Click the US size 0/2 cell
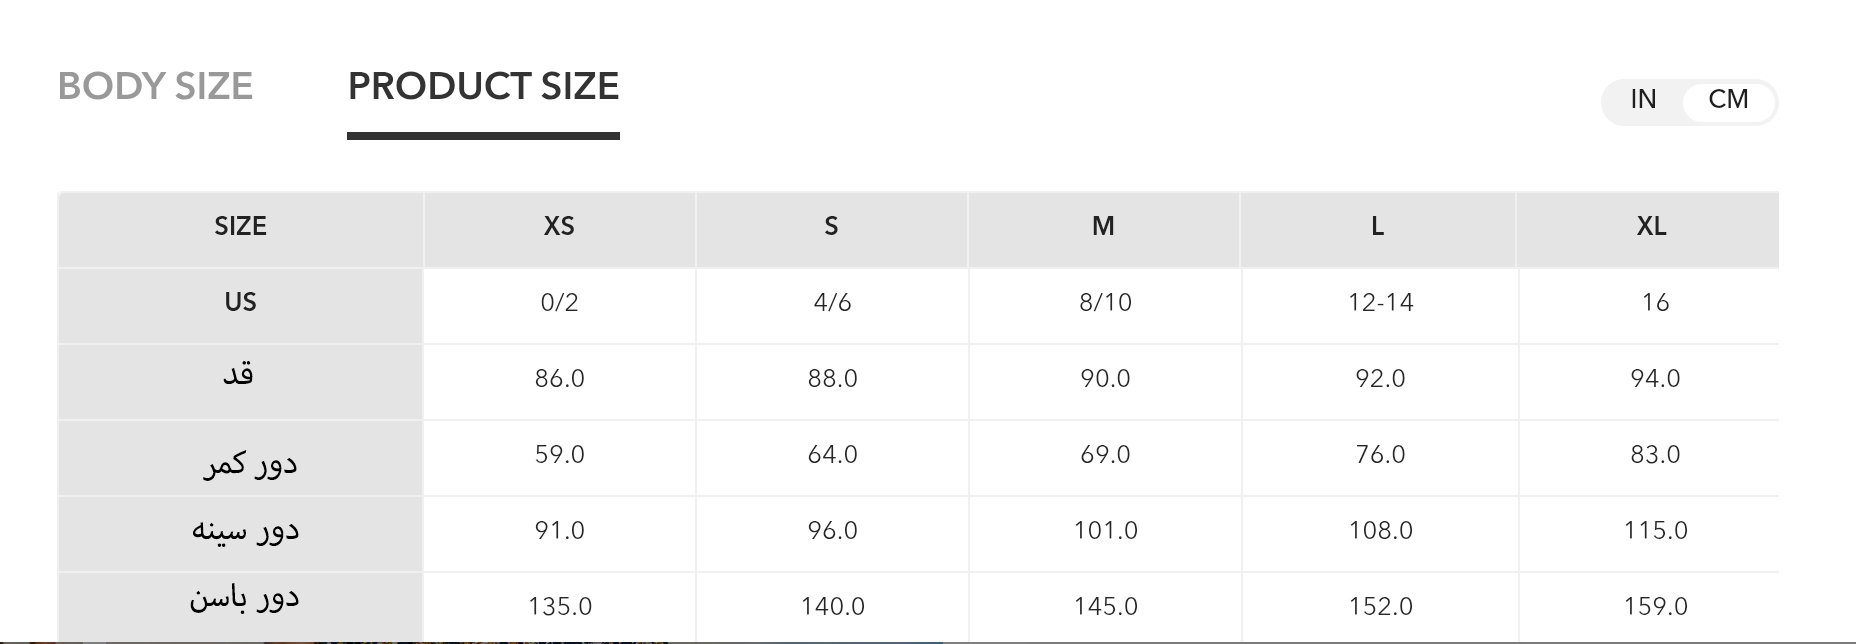 [559, 303]
